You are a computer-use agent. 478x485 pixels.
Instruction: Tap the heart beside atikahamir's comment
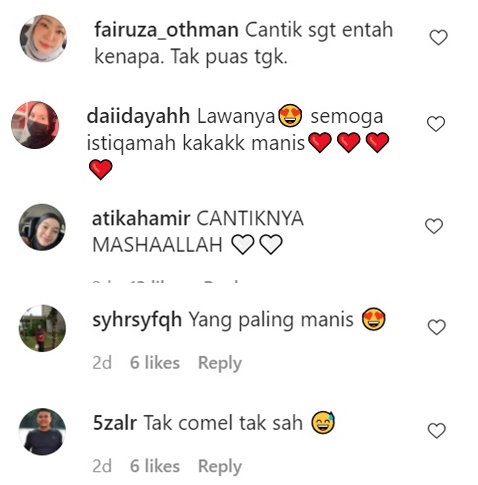coord(434,226)
